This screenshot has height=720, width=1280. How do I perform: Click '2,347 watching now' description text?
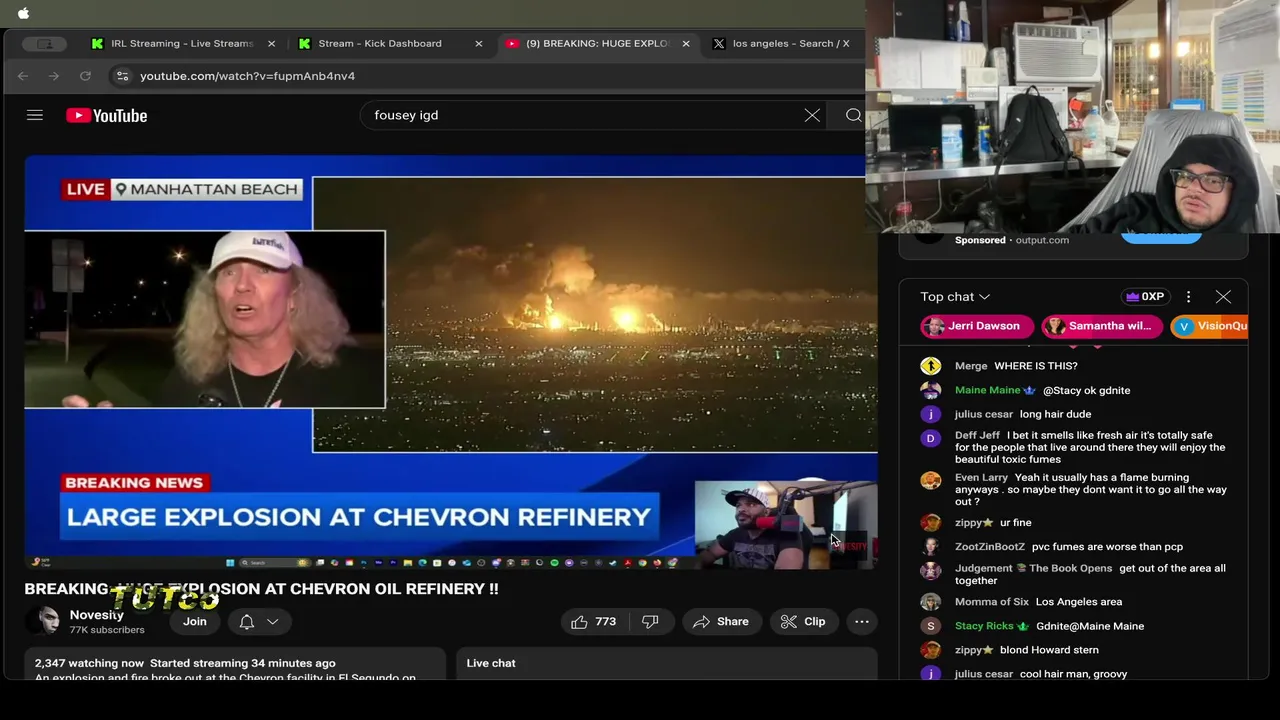89,663
